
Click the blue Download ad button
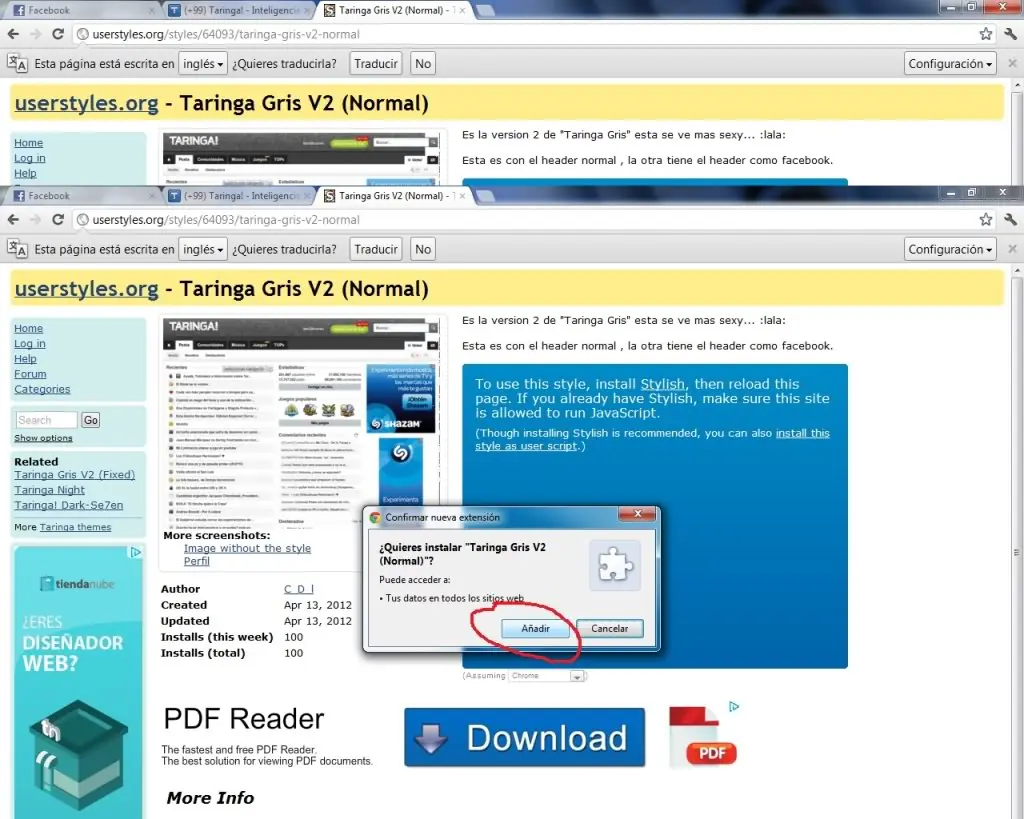point(524,737)
